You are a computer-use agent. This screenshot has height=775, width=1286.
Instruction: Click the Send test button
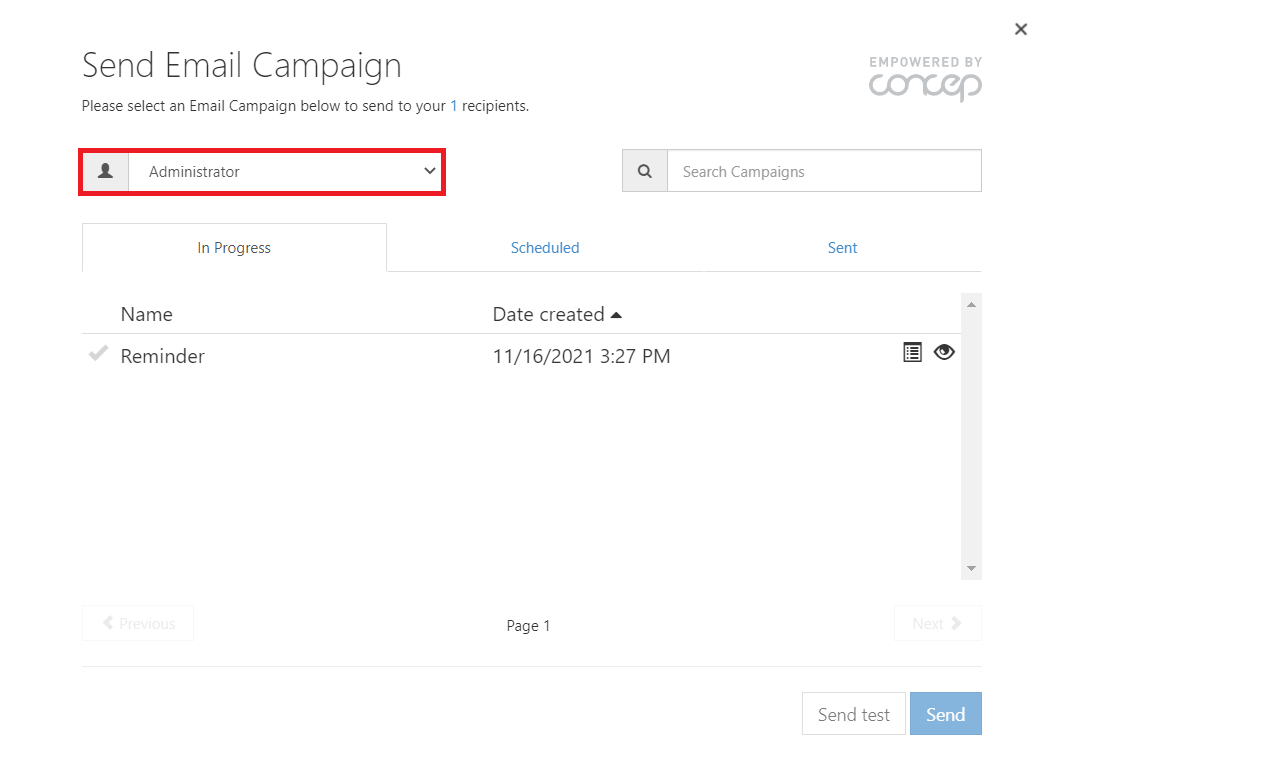pos(854,714)
